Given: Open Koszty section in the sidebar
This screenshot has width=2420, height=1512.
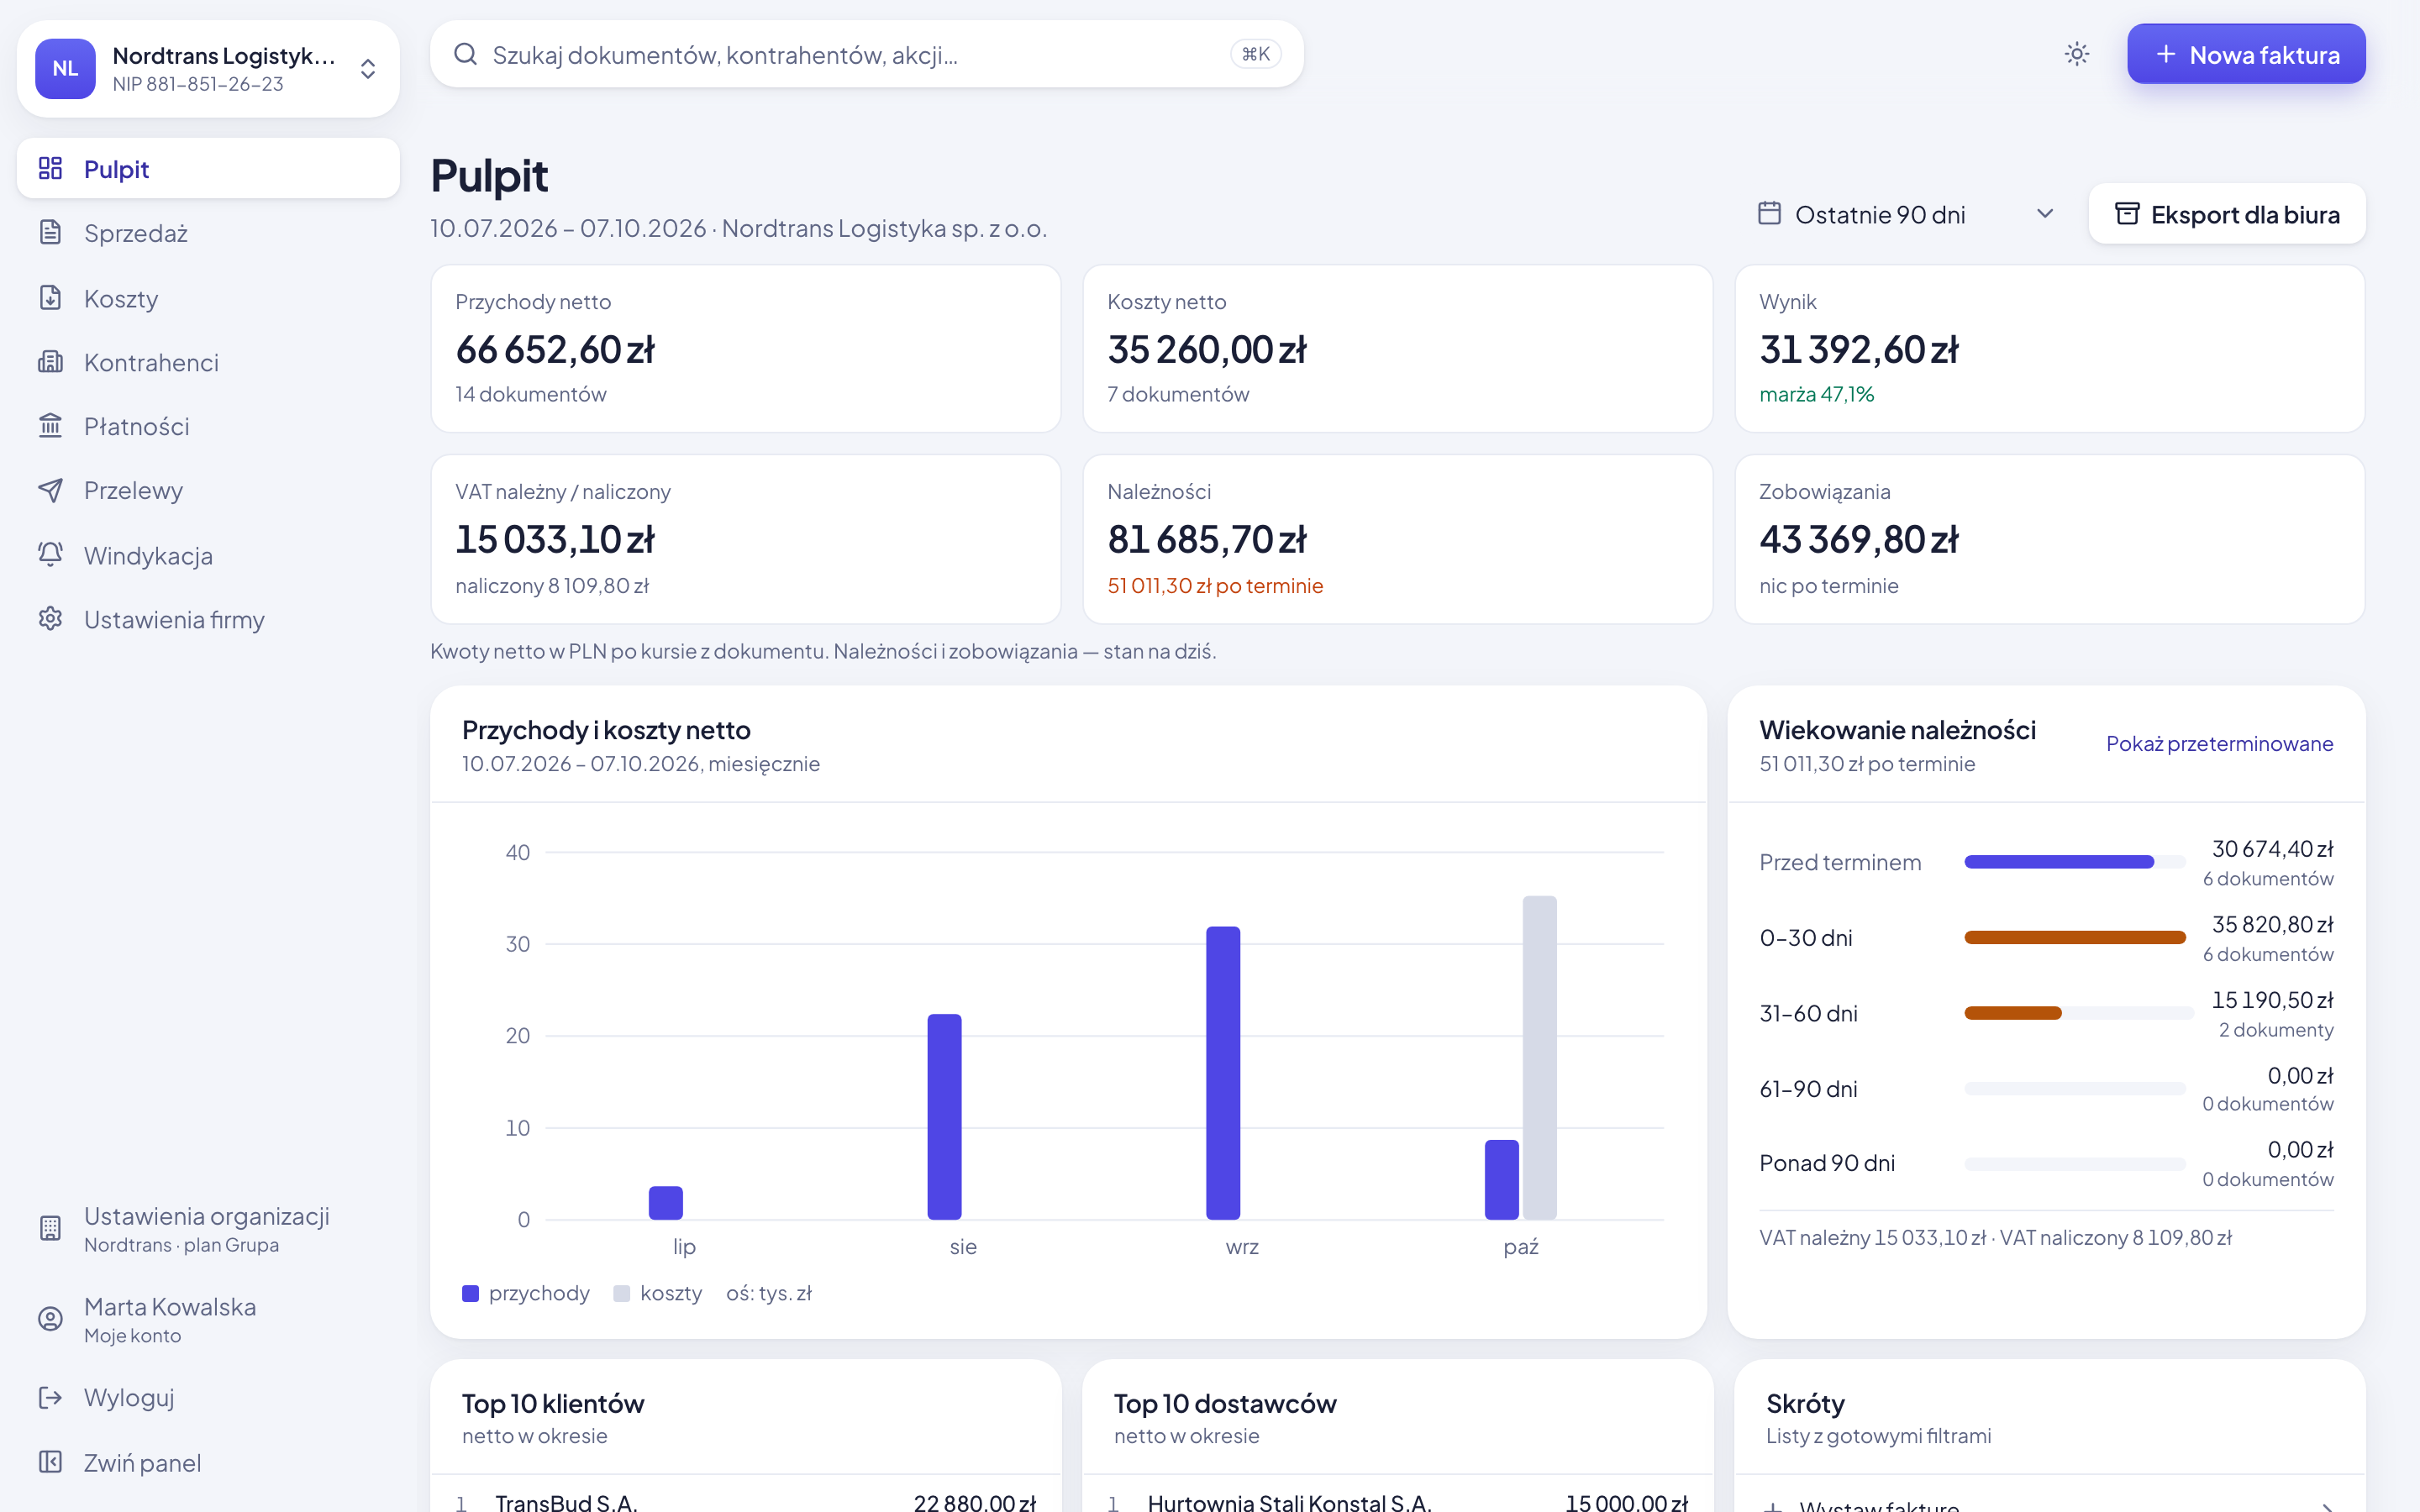Looking at the screenshot, I should point(208,298).
